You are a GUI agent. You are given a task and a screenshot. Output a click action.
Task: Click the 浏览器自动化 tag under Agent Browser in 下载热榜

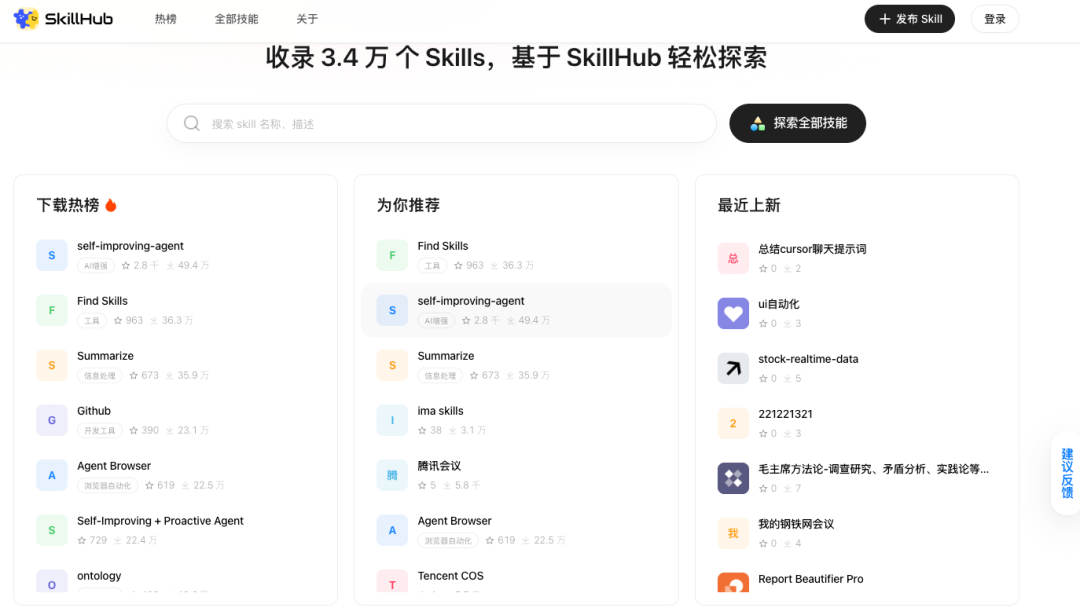coord(107,486)
